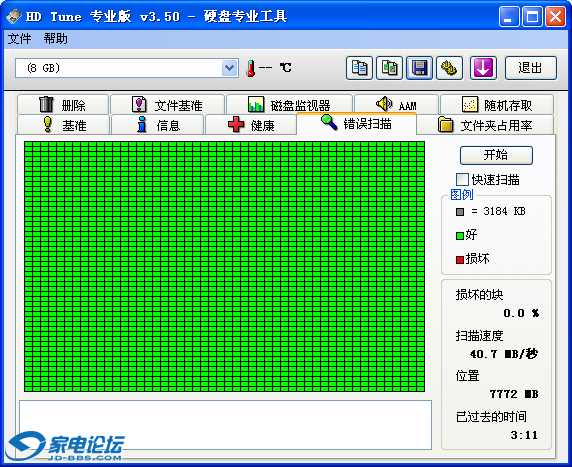Switch to the 随机存取 tab
The width and height of the screenshot is (572, 467).
[x=497, y=104]
